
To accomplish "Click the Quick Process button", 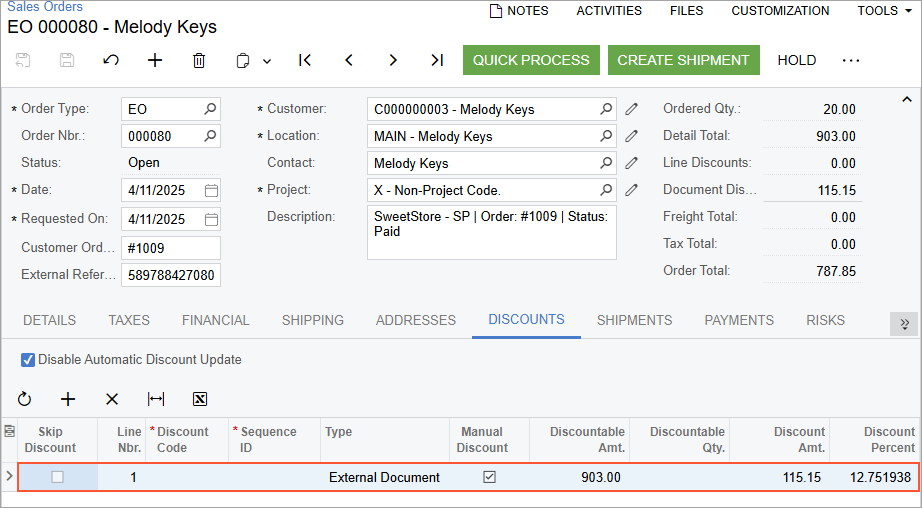I will [531, 60].
